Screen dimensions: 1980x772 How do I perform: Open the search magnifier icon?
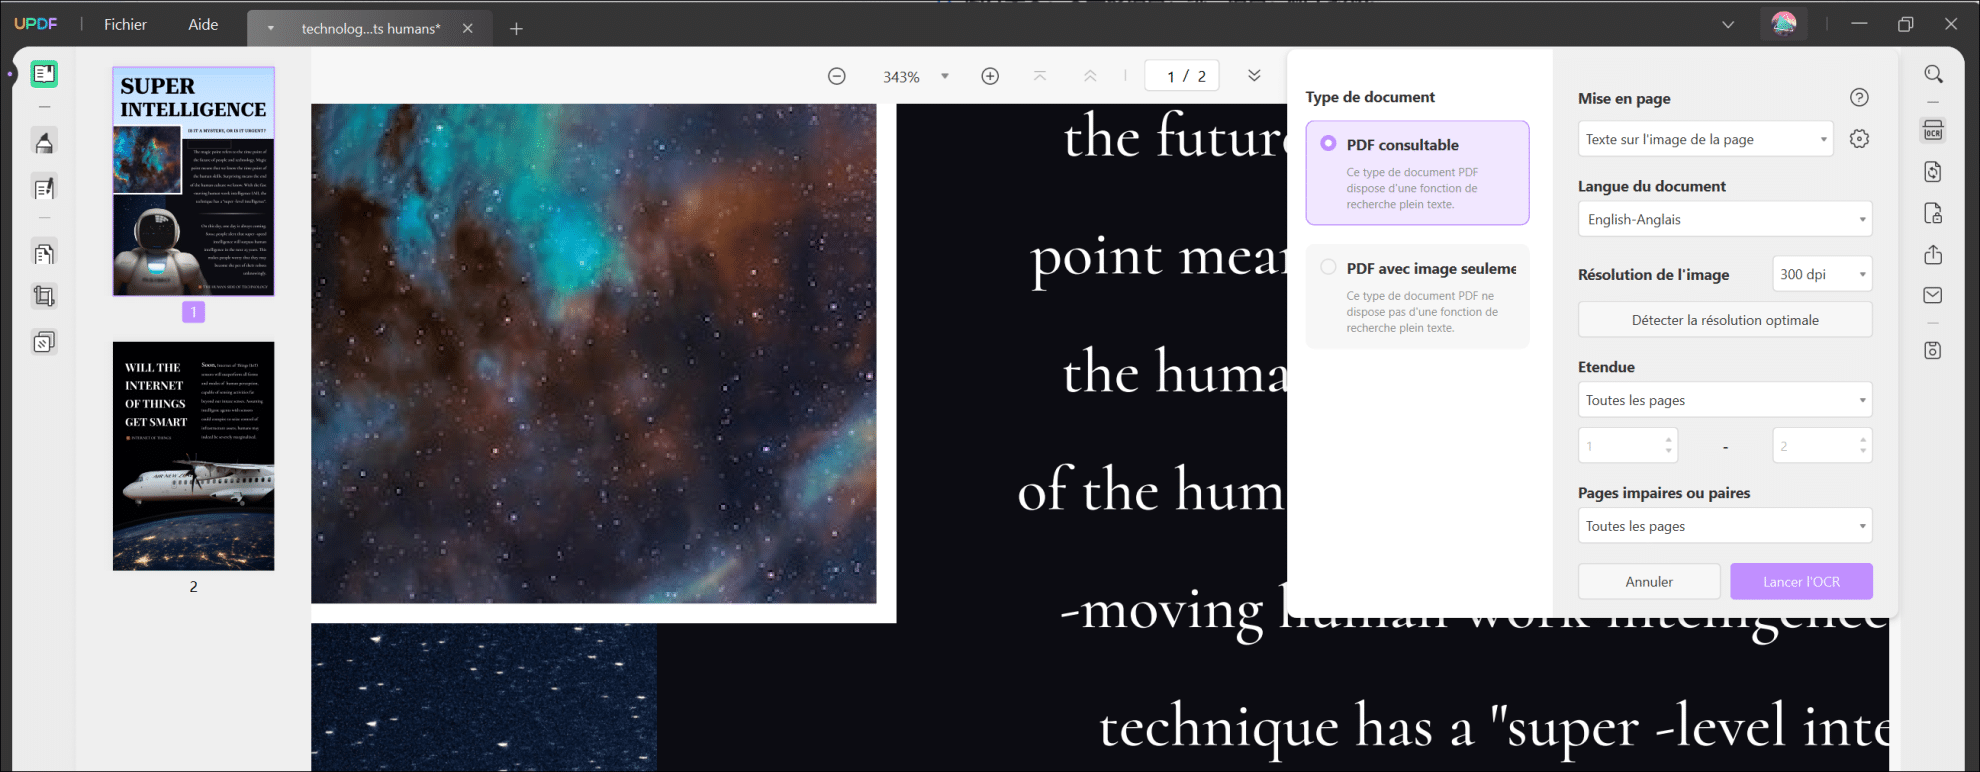click(x=1933, y=75)
